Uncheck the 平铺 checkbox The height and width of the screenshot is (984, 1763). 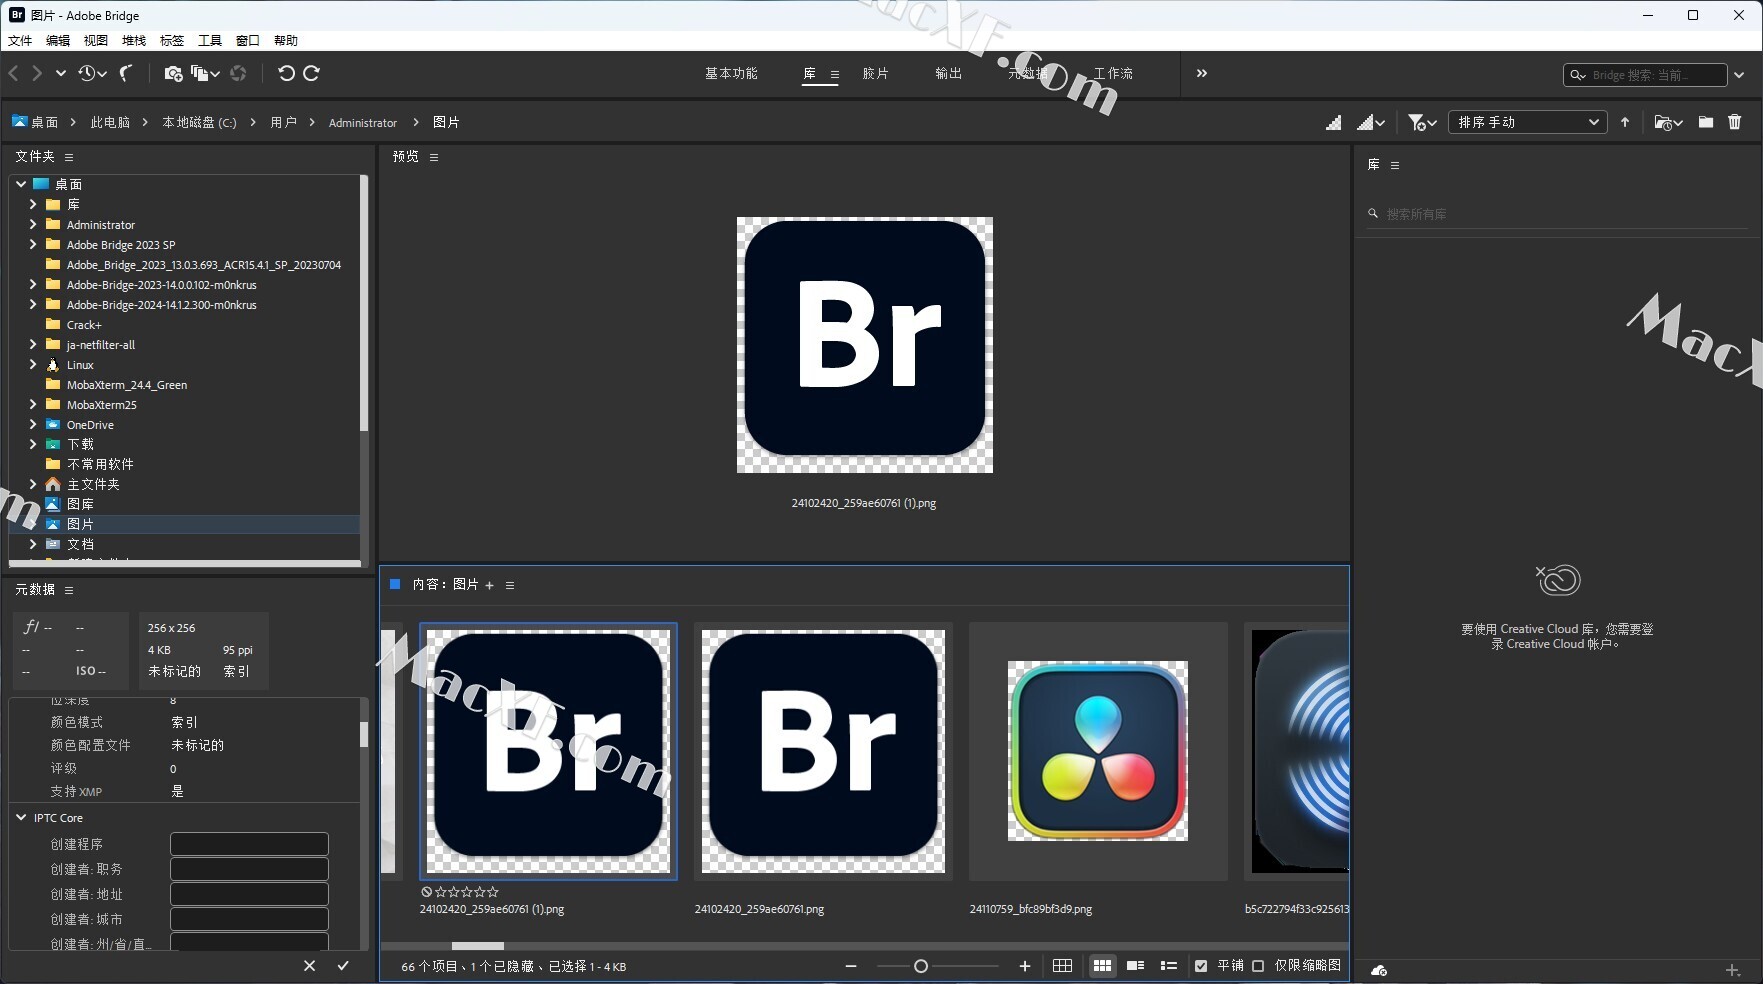1201,966
